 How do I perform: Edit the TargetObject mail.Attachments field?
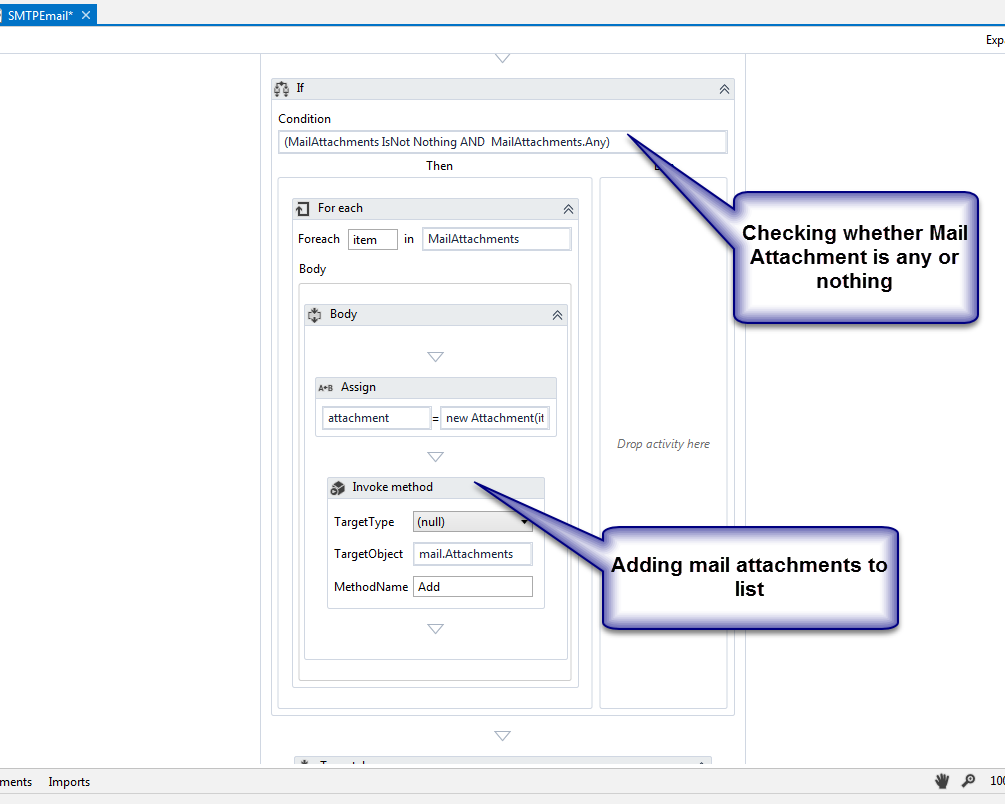pyautogui.click(x=472, y=554)
